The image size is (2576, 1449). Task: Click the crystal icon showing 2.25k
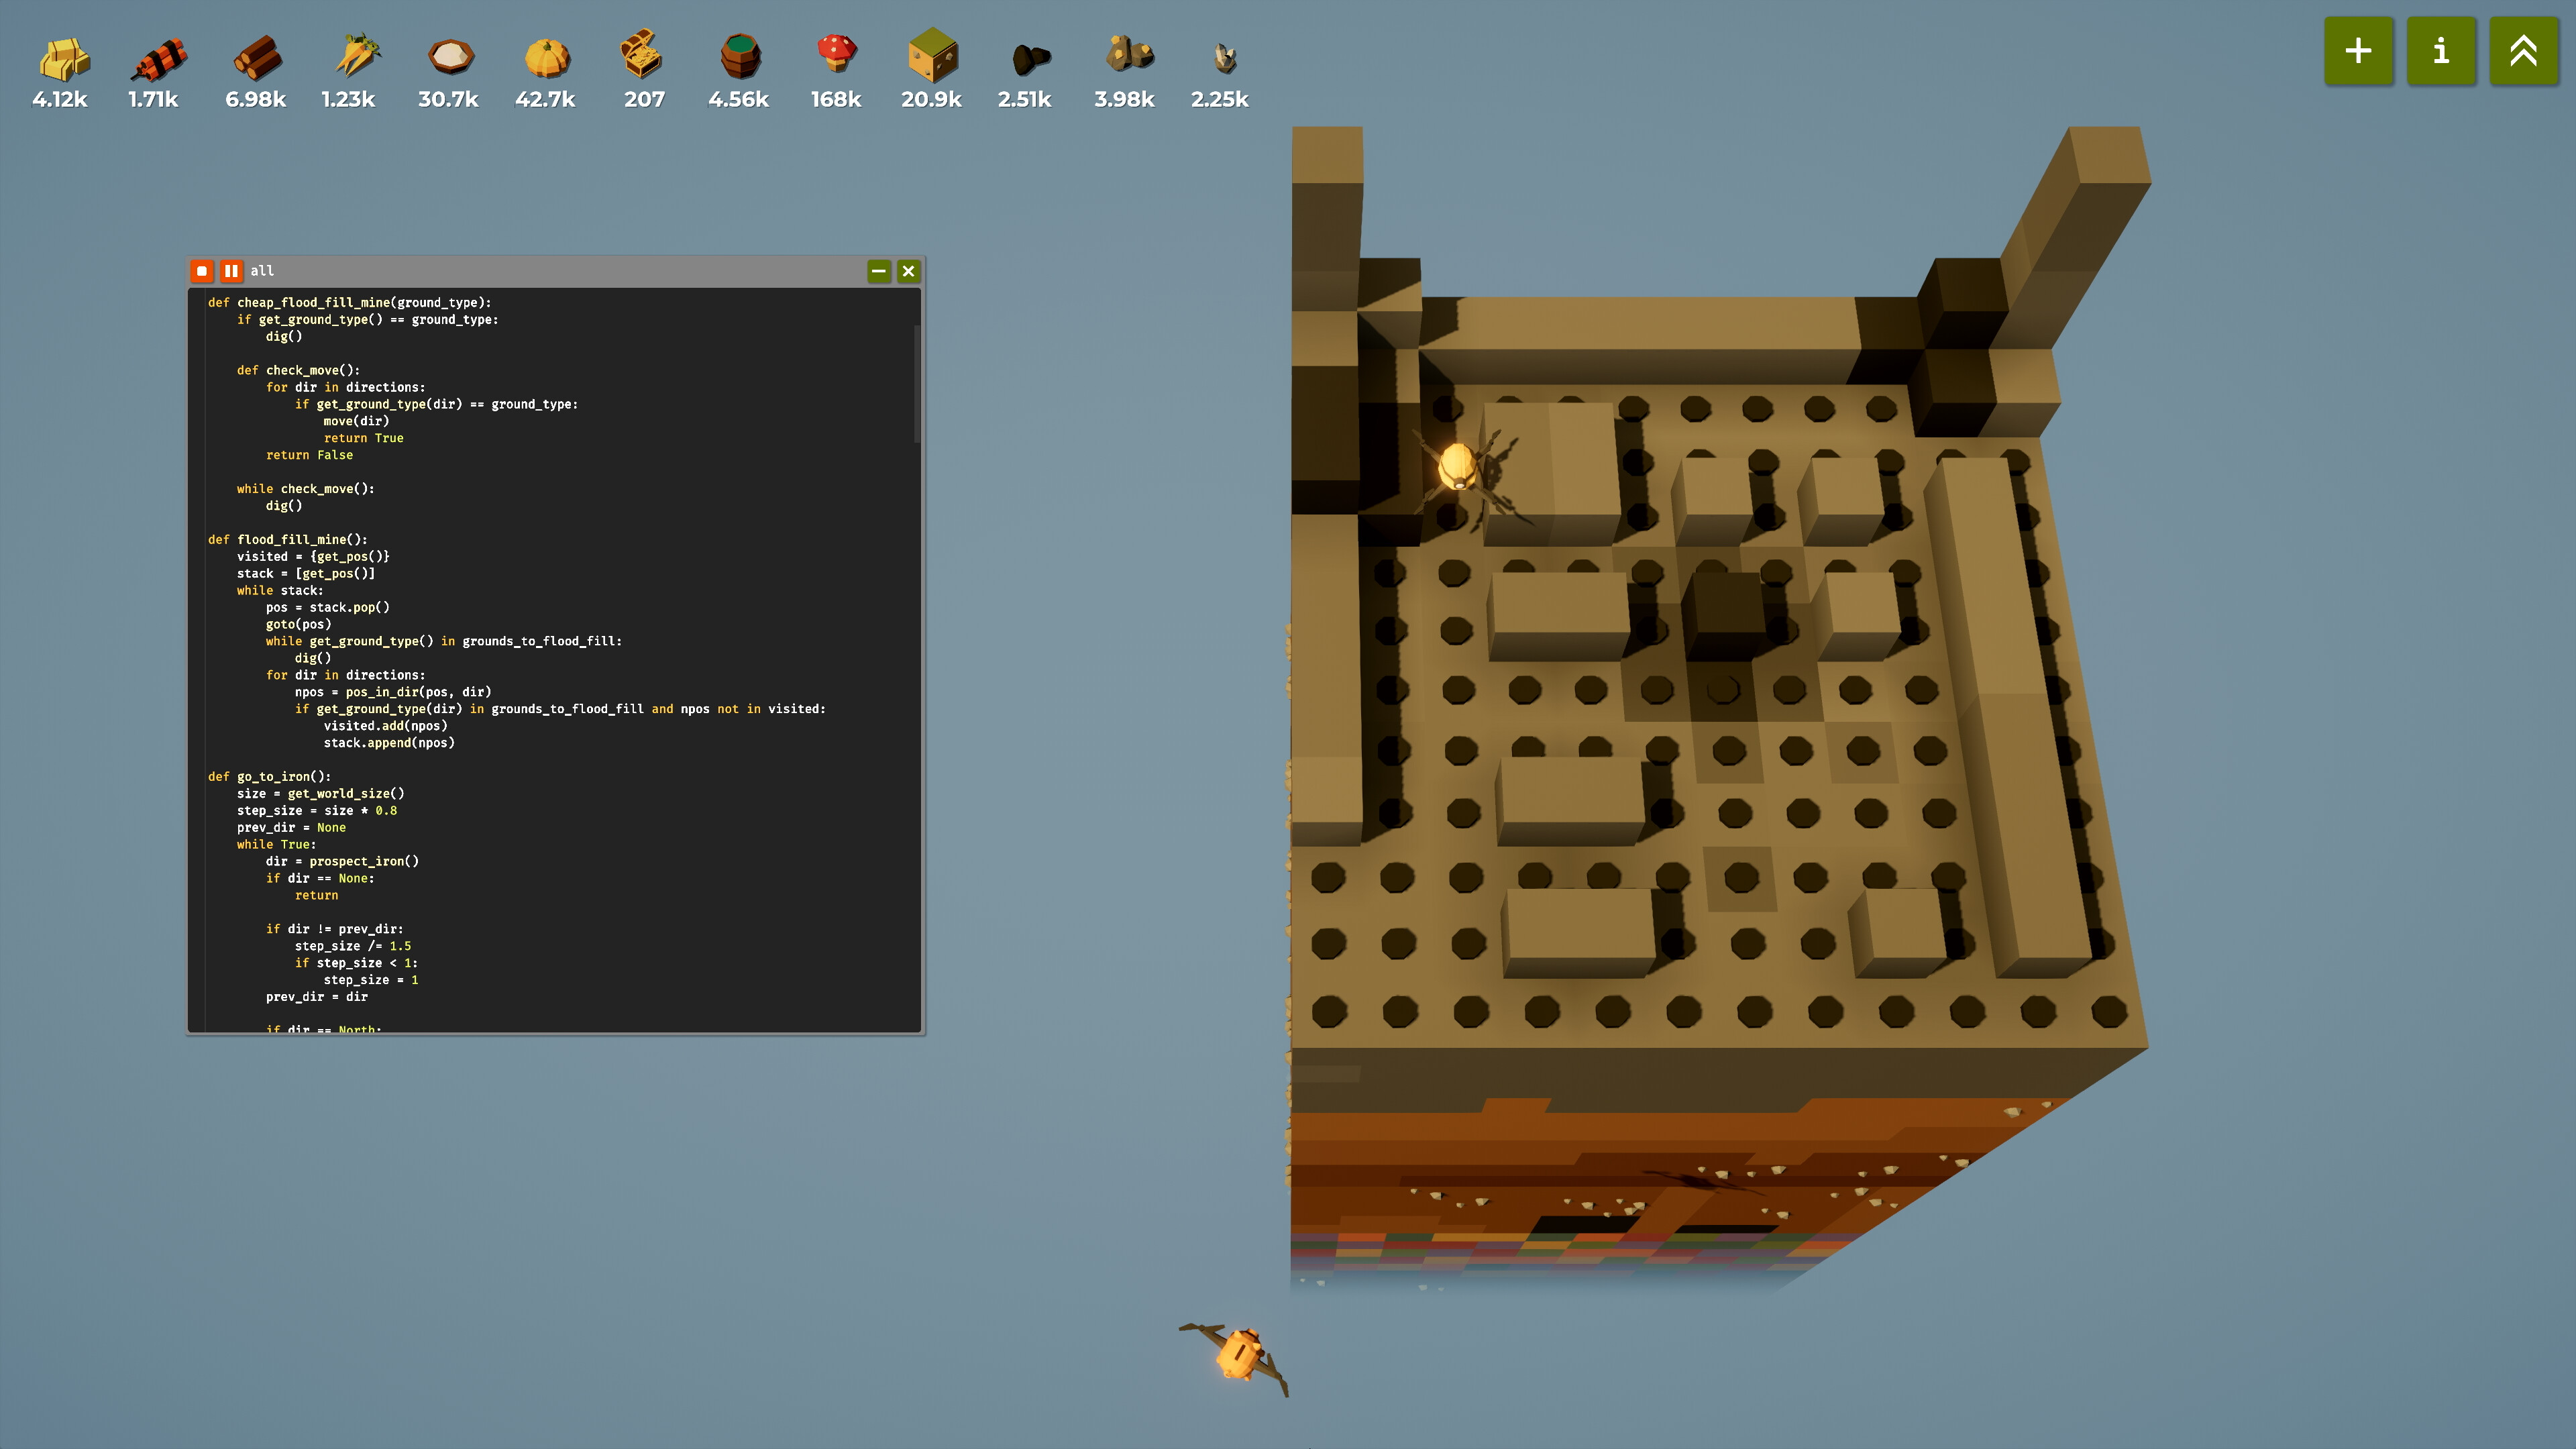pos(1225,59)
